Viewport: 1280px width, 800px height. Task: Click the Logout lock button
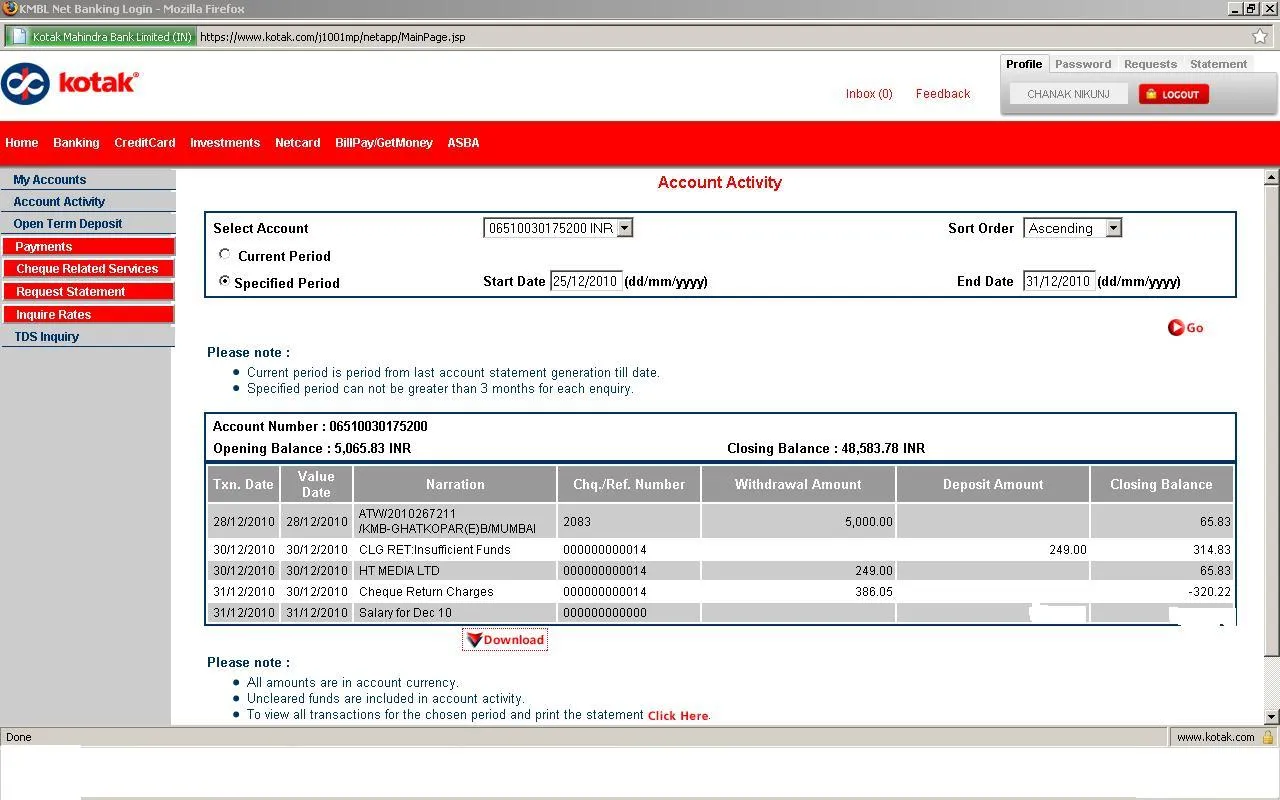(x=1173, y=94)
